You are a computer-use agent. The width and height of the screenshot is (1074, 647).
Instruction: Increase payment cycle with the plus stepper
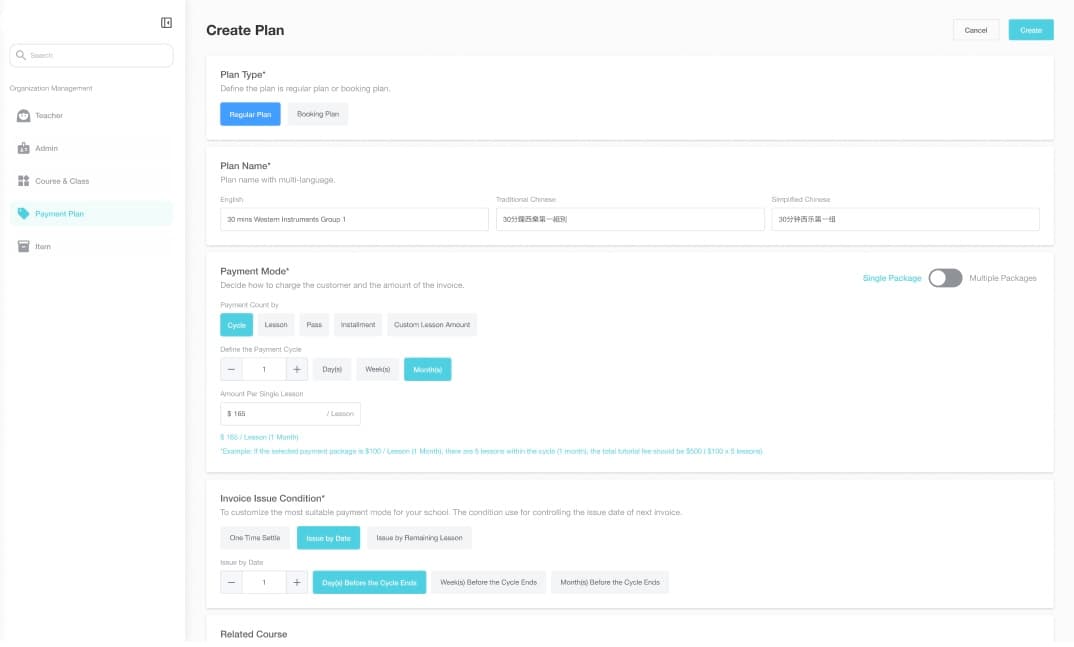296,369
